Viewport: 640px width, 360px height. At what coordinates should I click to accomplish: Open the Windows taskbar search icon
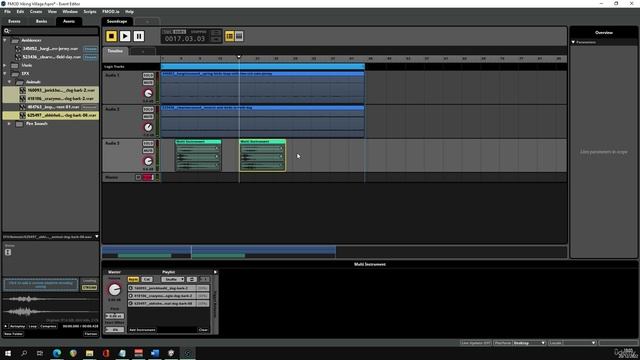pos(24,353)
